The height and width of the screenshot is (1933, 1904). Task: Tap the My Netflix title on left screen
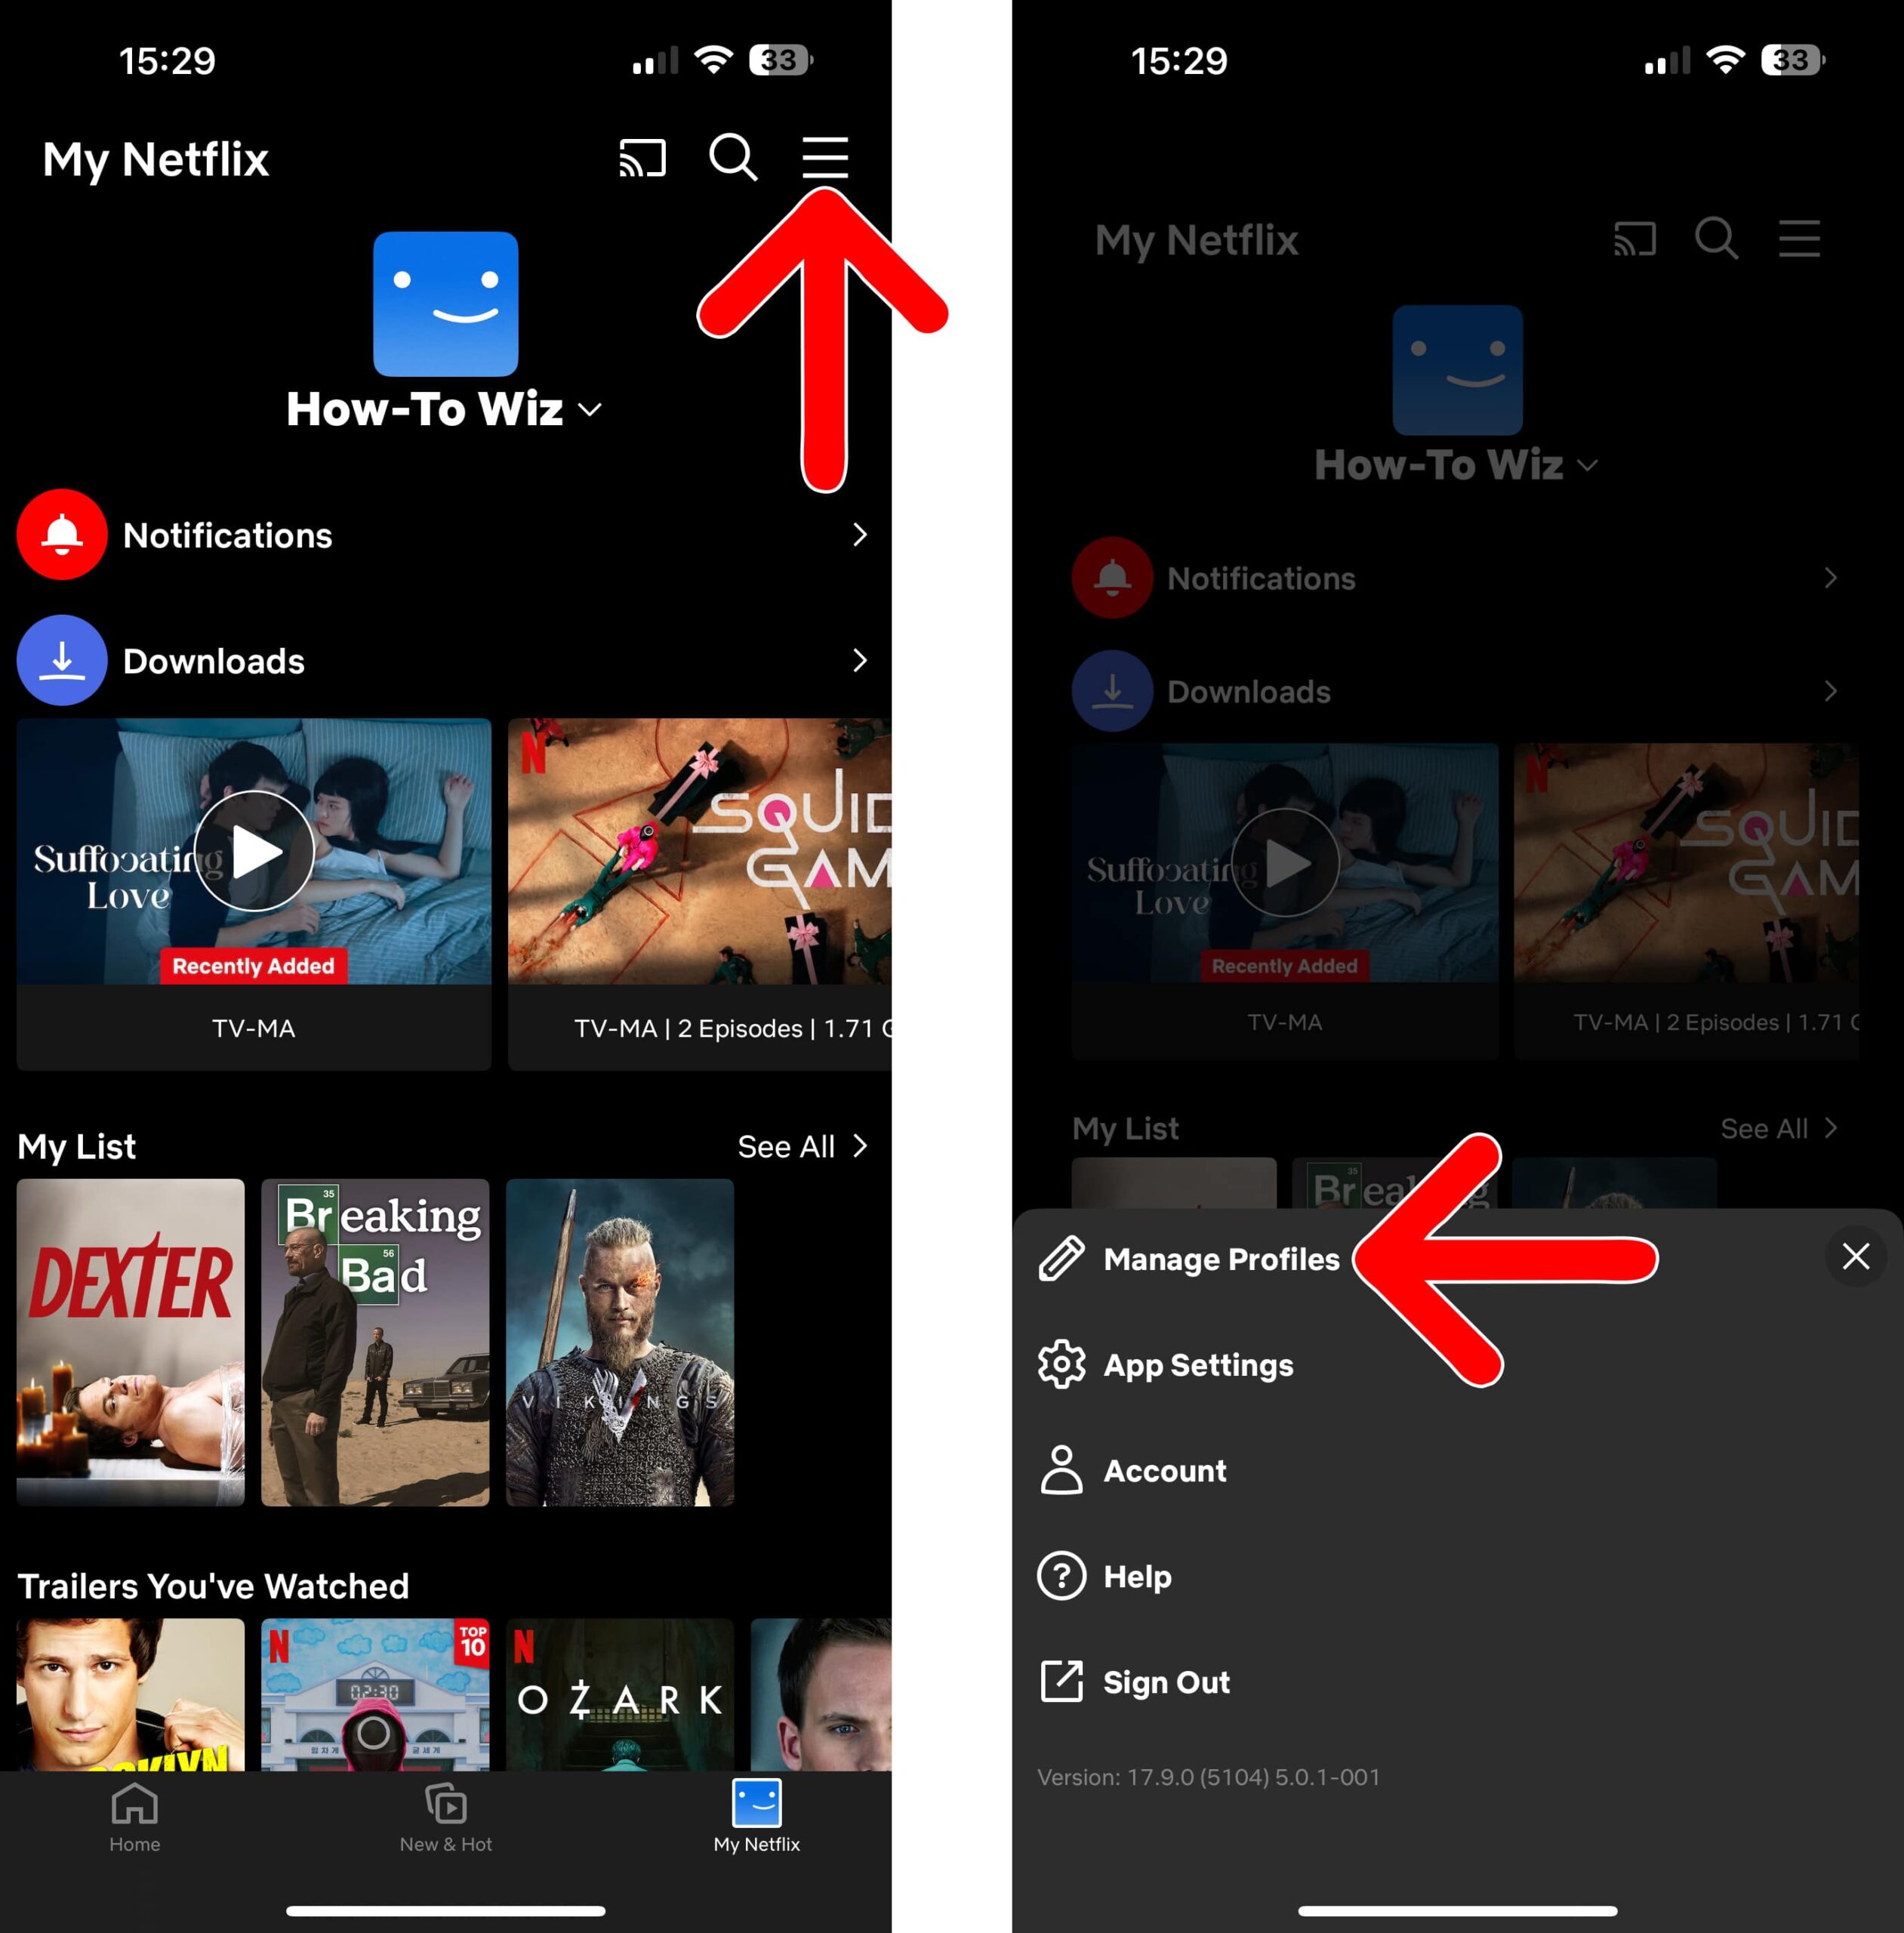156,160
